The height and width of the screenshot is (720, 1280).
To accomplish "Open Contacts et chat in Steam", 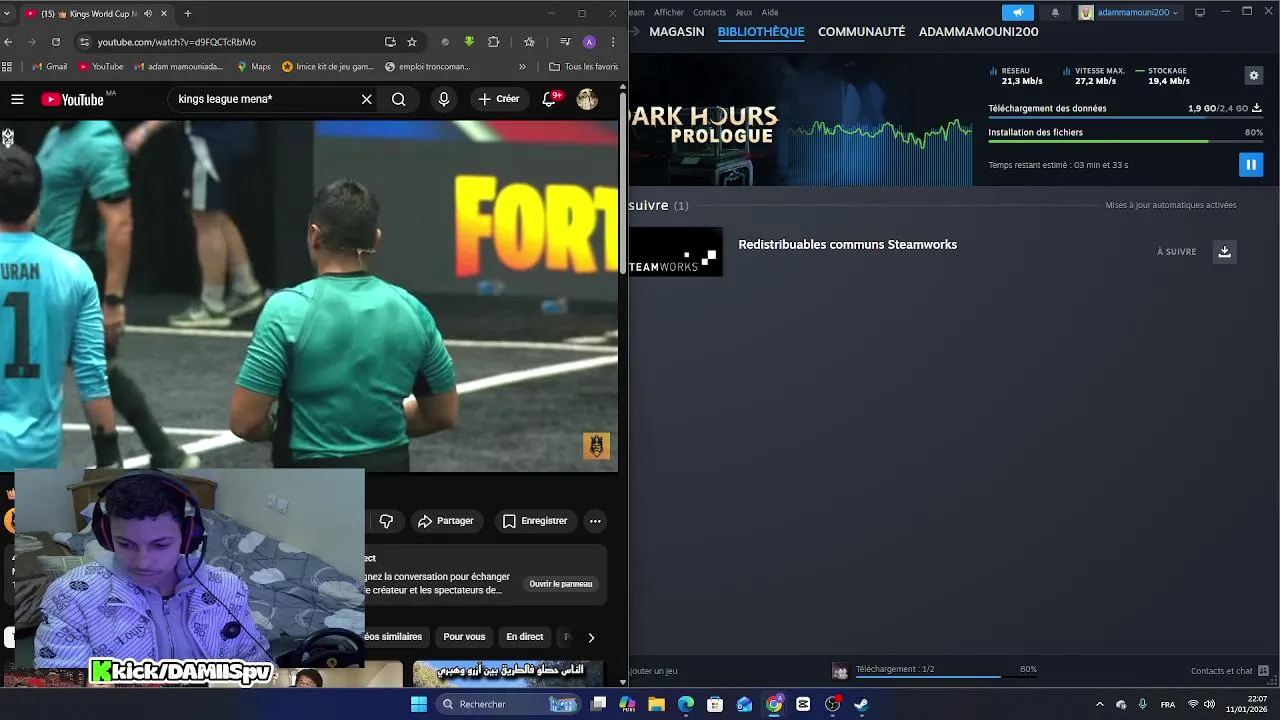I will coord(1230,671).
